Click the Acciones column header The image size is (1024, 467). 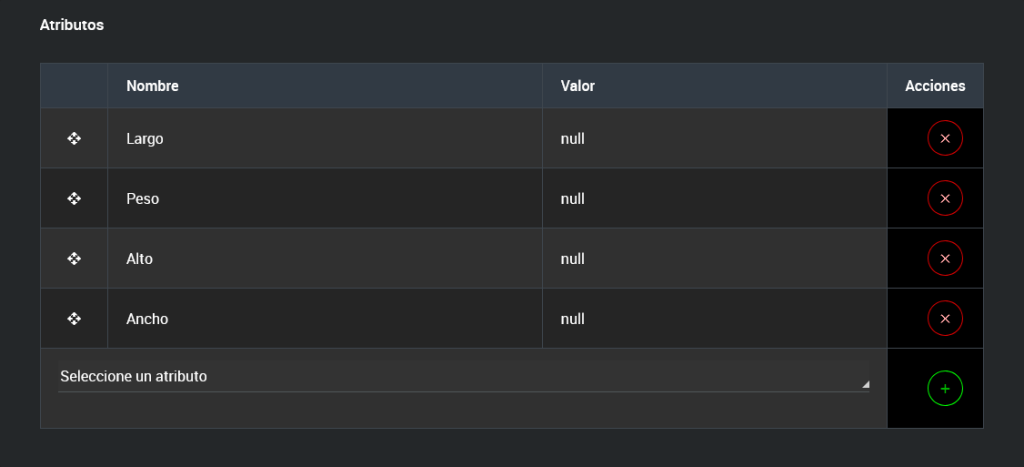click(x=935, y=86)
